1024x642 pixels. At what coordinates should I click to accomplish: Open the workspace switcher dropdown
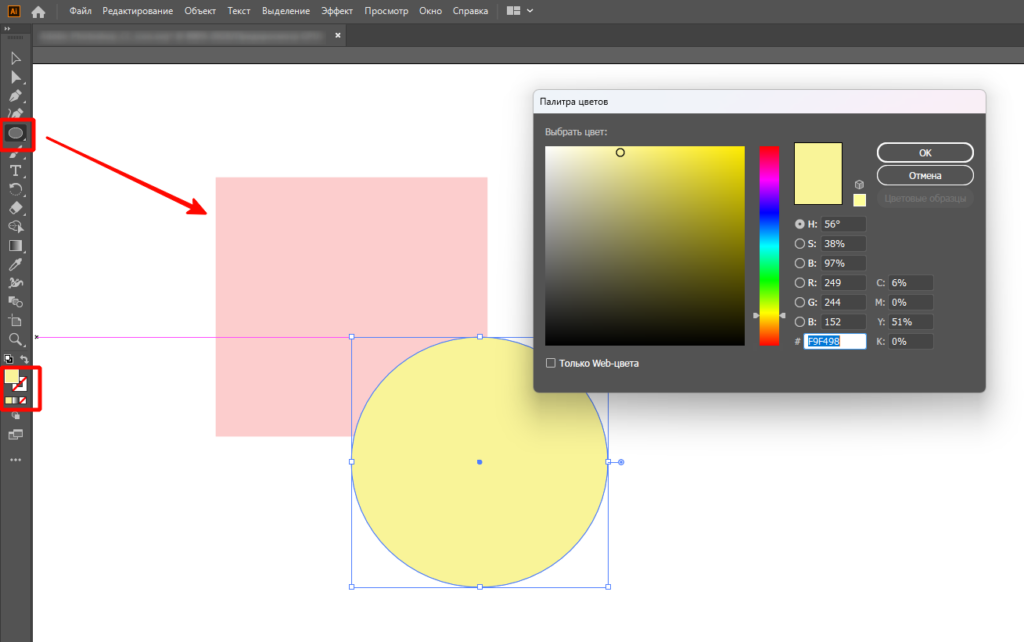(x=520, y=12)
